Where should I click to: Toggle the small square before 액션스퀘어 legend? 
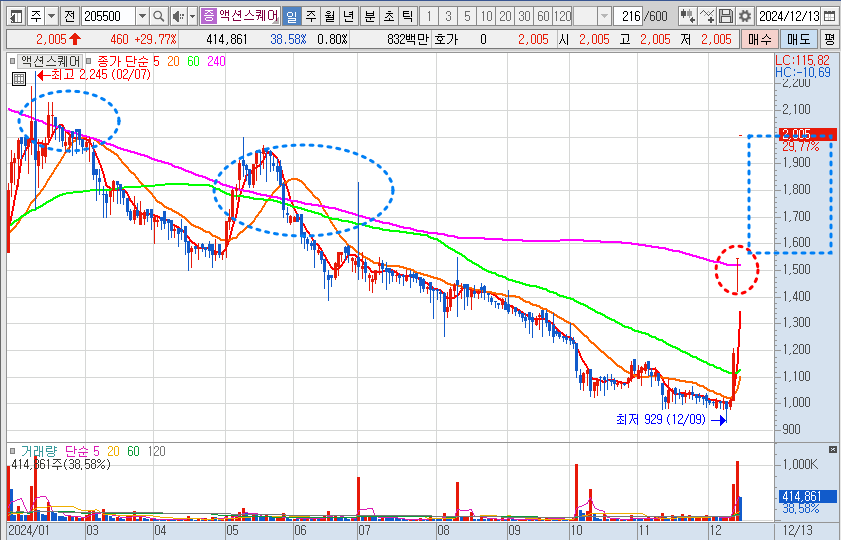point(12,61)
